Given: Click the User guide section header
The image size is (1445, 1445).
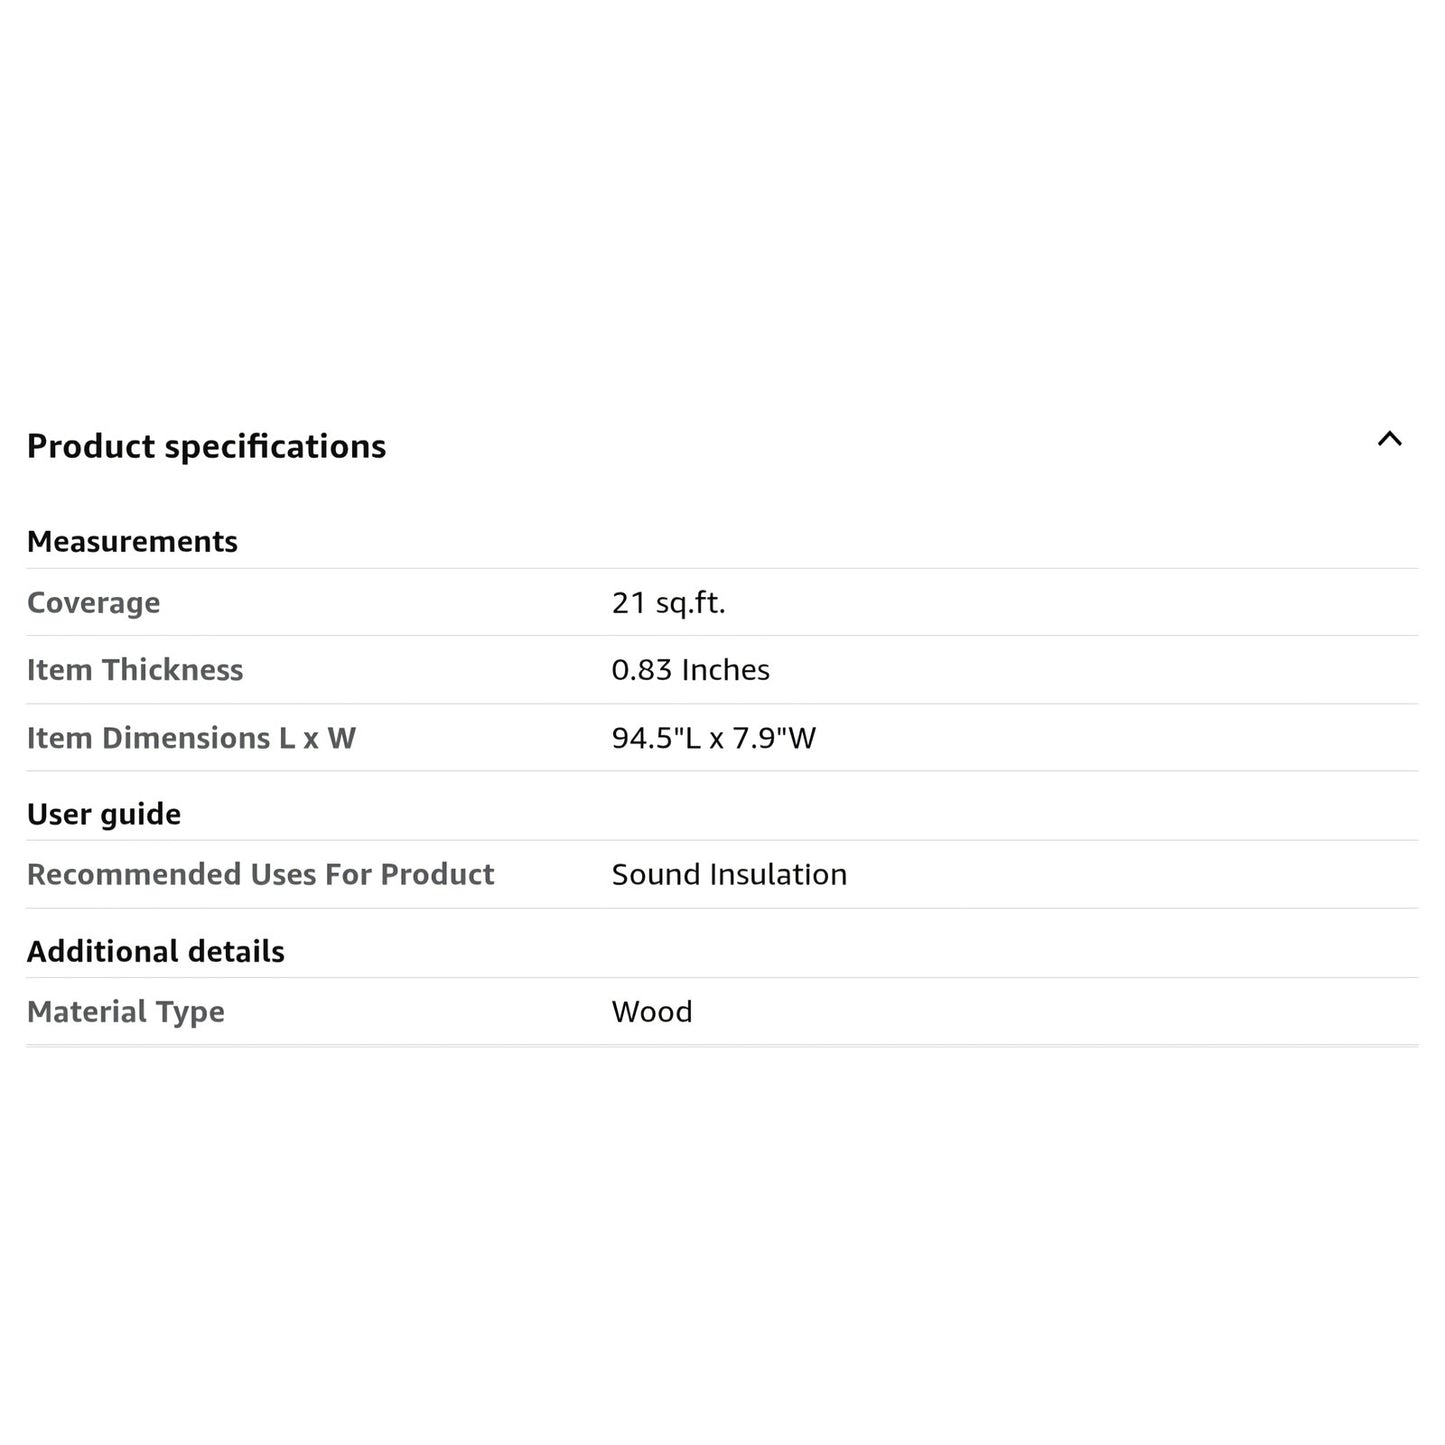Looking at the screenshot, I should tap(104, 814).
